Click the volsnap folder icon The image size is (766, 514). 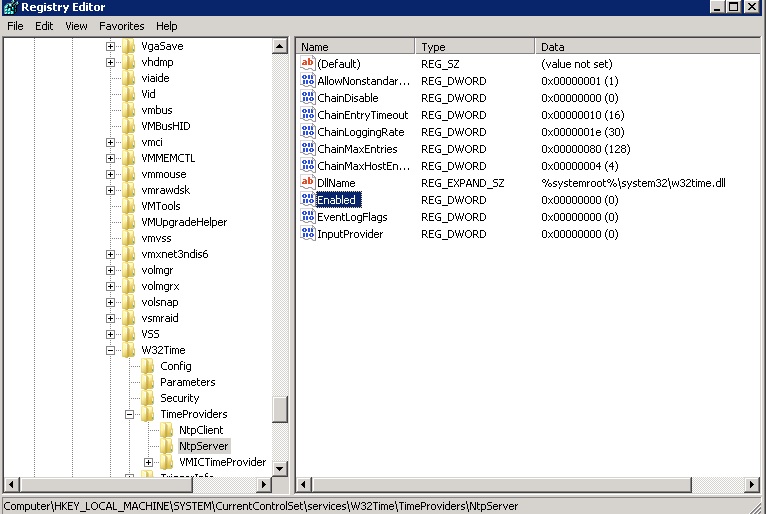(128, 302)
